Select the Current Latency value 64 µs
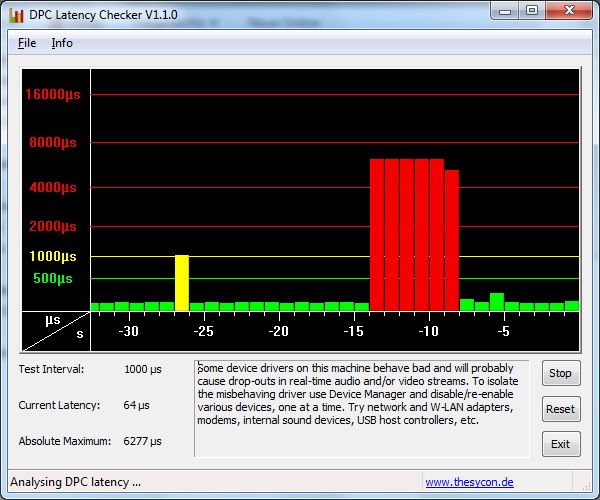 point(136,405)
